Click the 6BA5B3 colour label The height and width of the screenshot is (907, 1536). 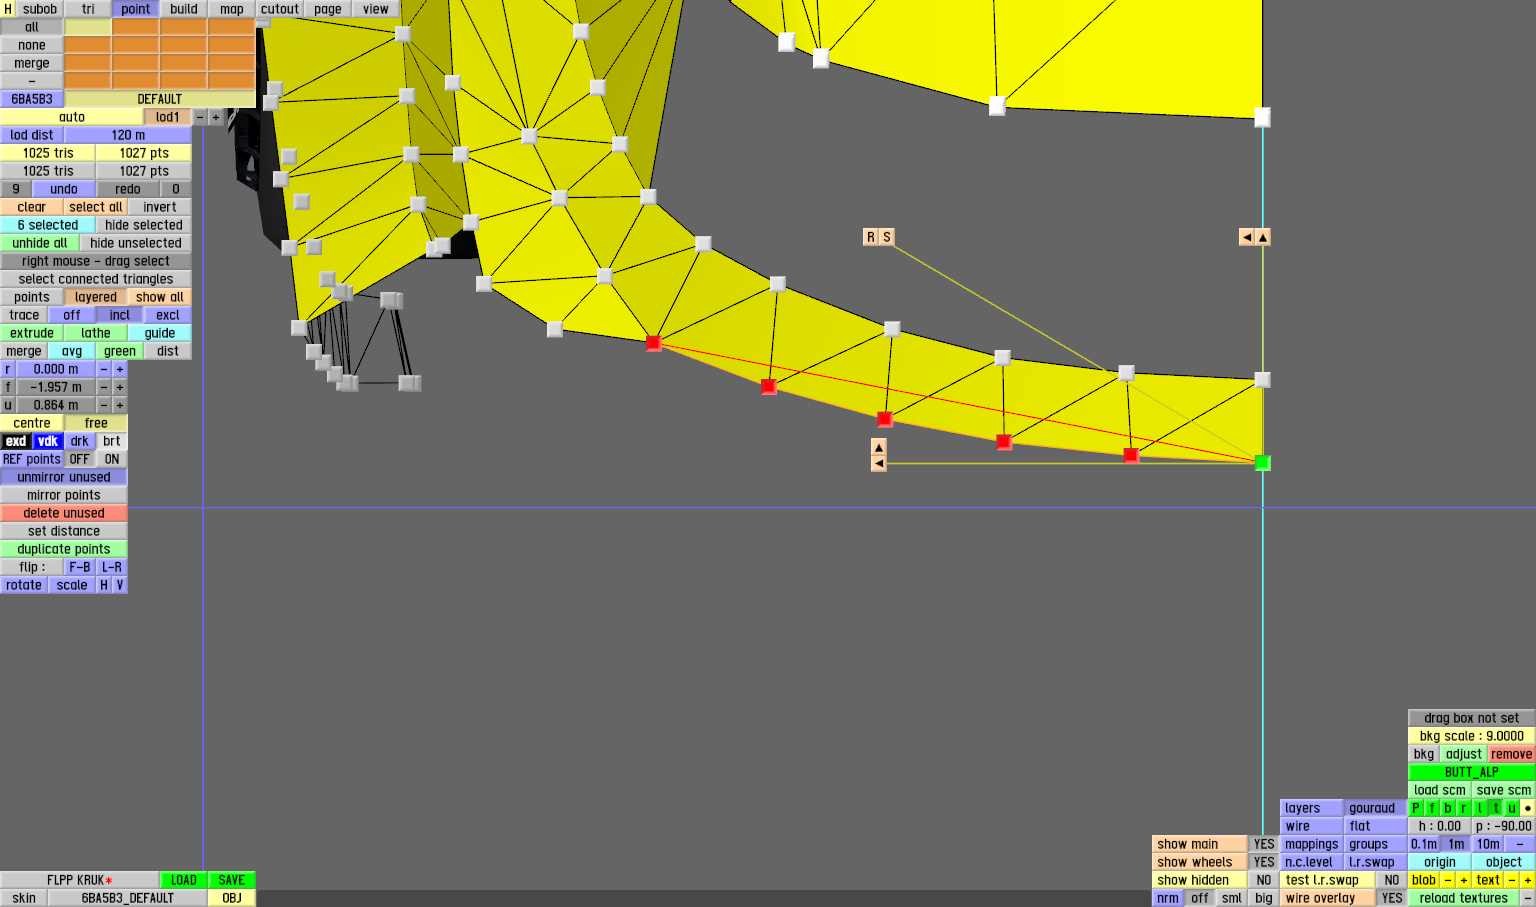(x=32, y=99)
